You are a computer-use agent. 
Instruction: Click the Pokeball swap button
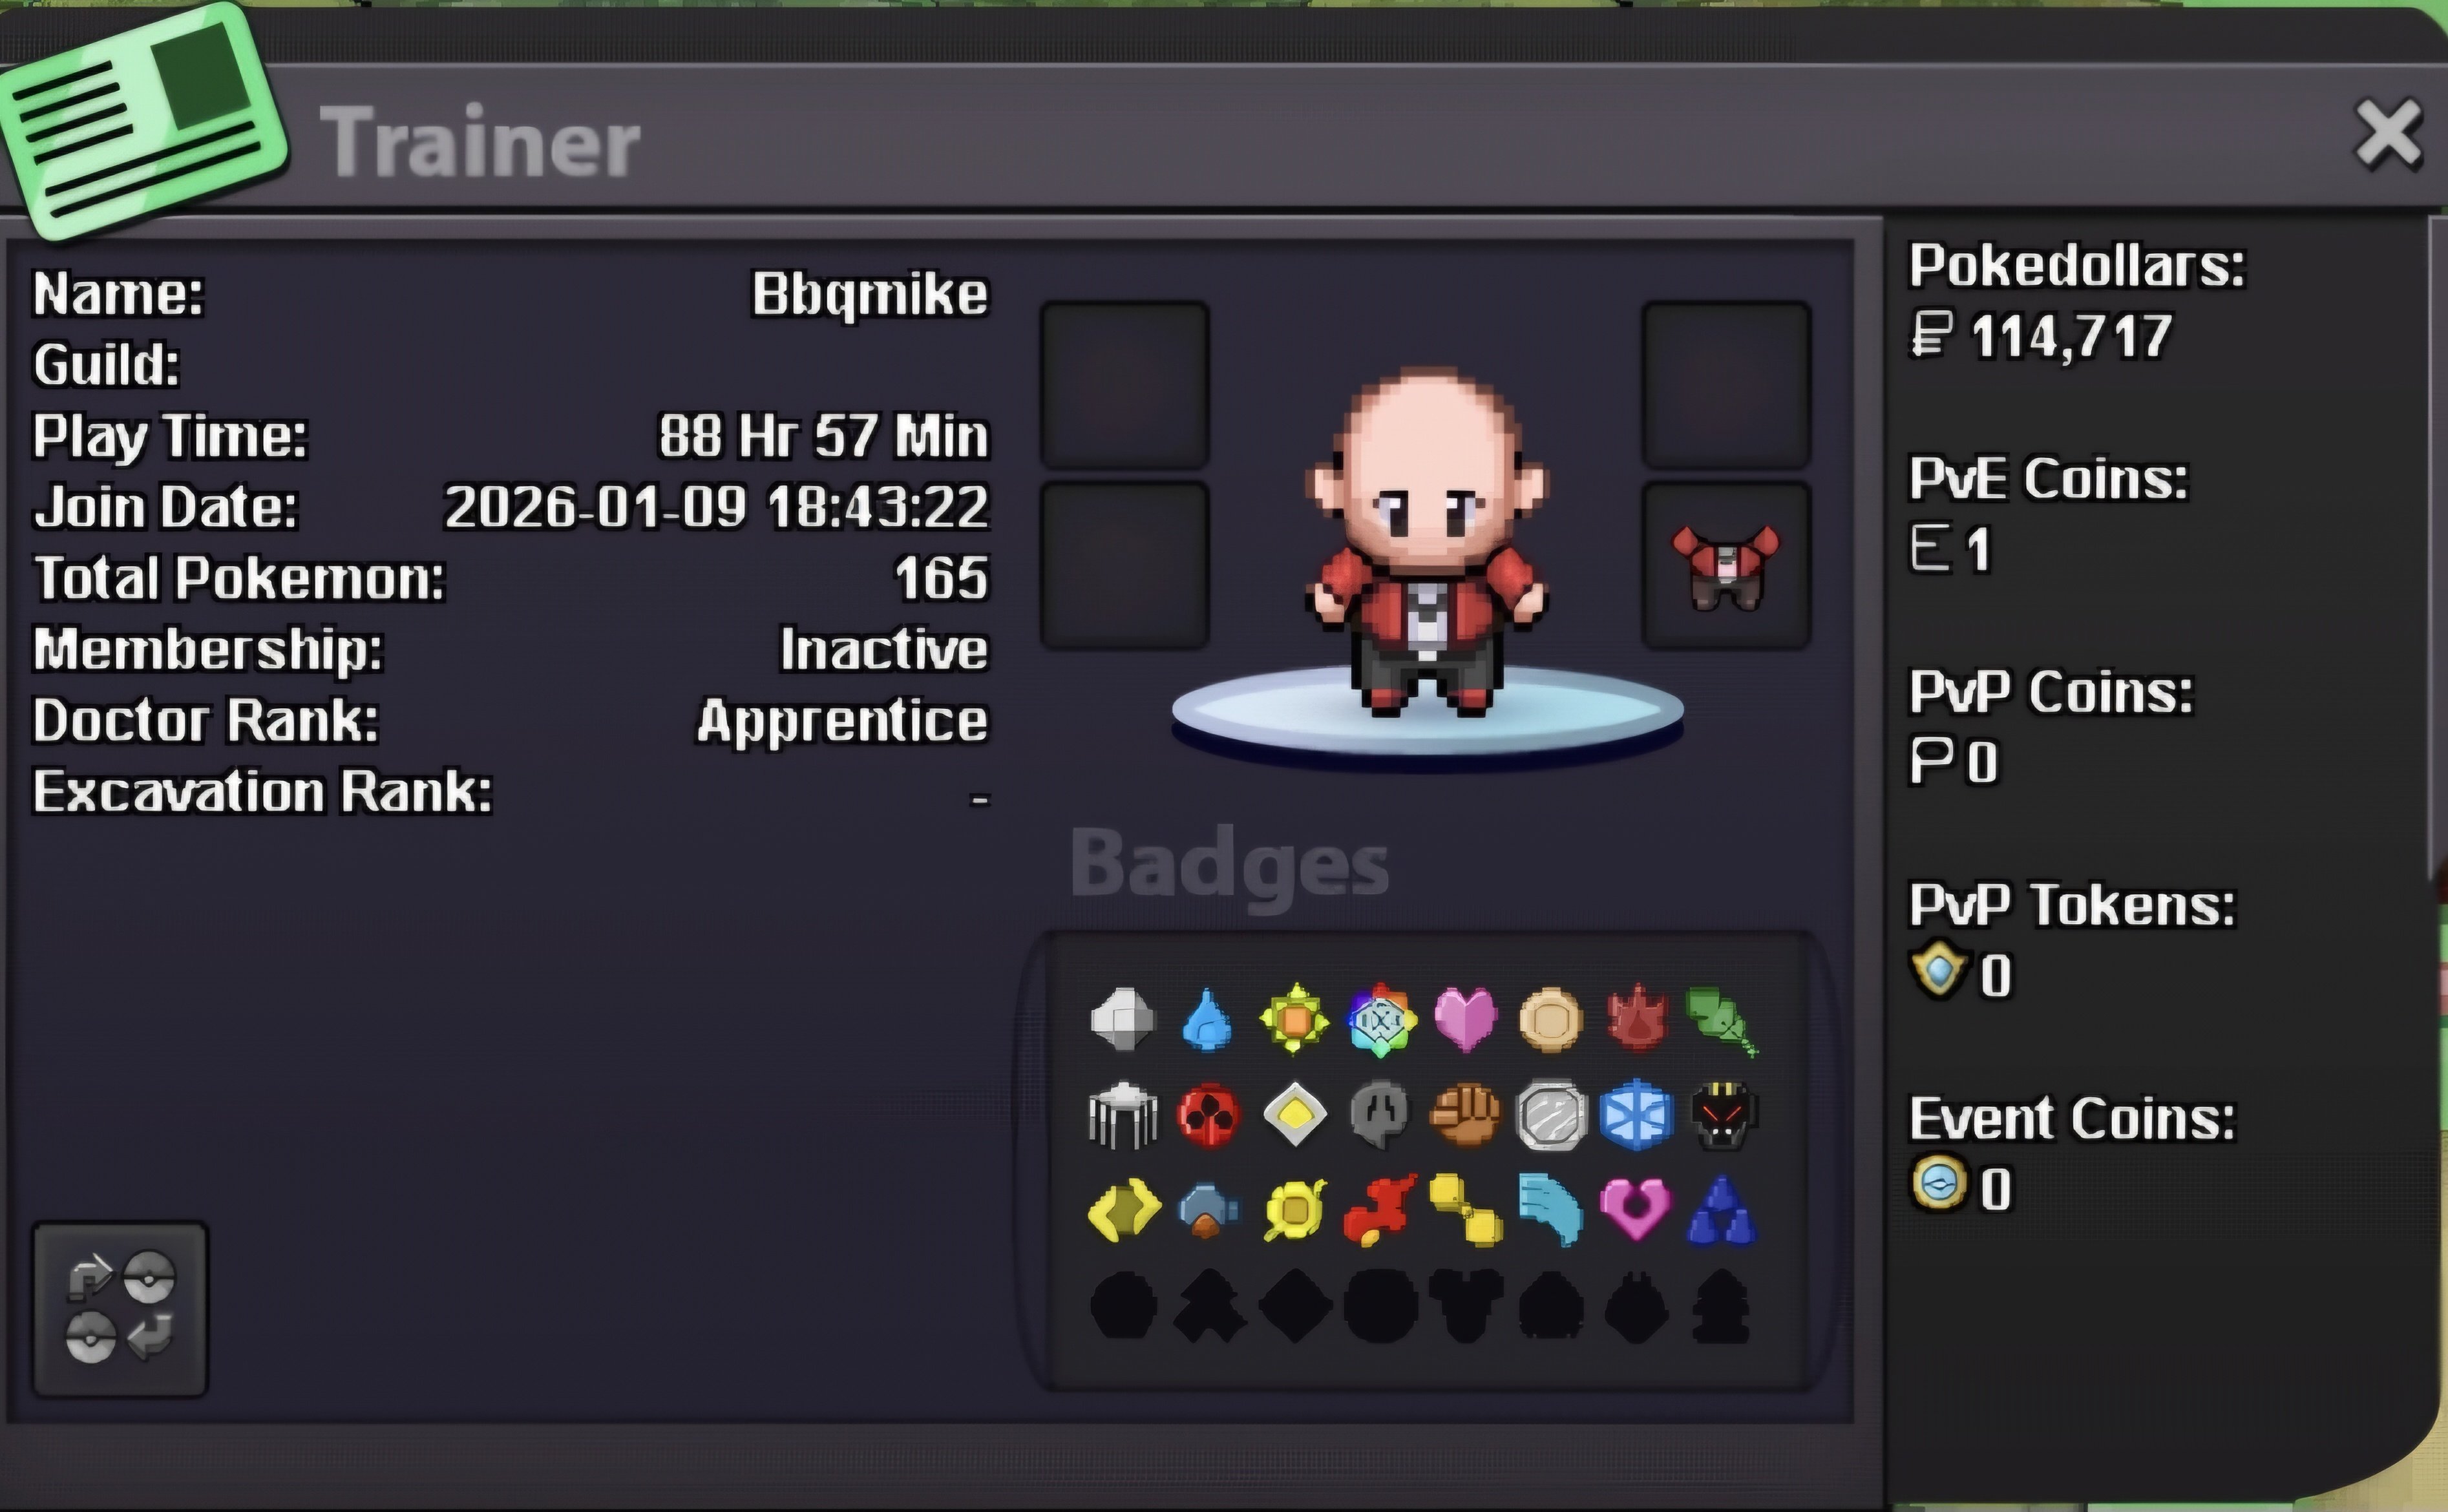pos(120,1308)
